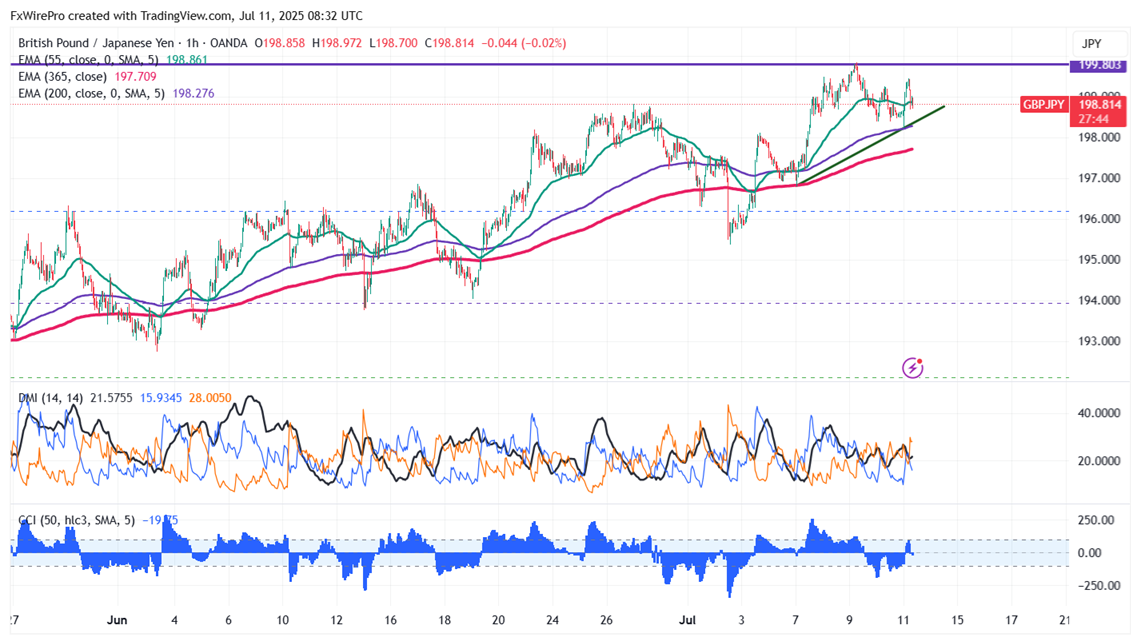Click the high price H198.972 value

click(x=337, y=43)
